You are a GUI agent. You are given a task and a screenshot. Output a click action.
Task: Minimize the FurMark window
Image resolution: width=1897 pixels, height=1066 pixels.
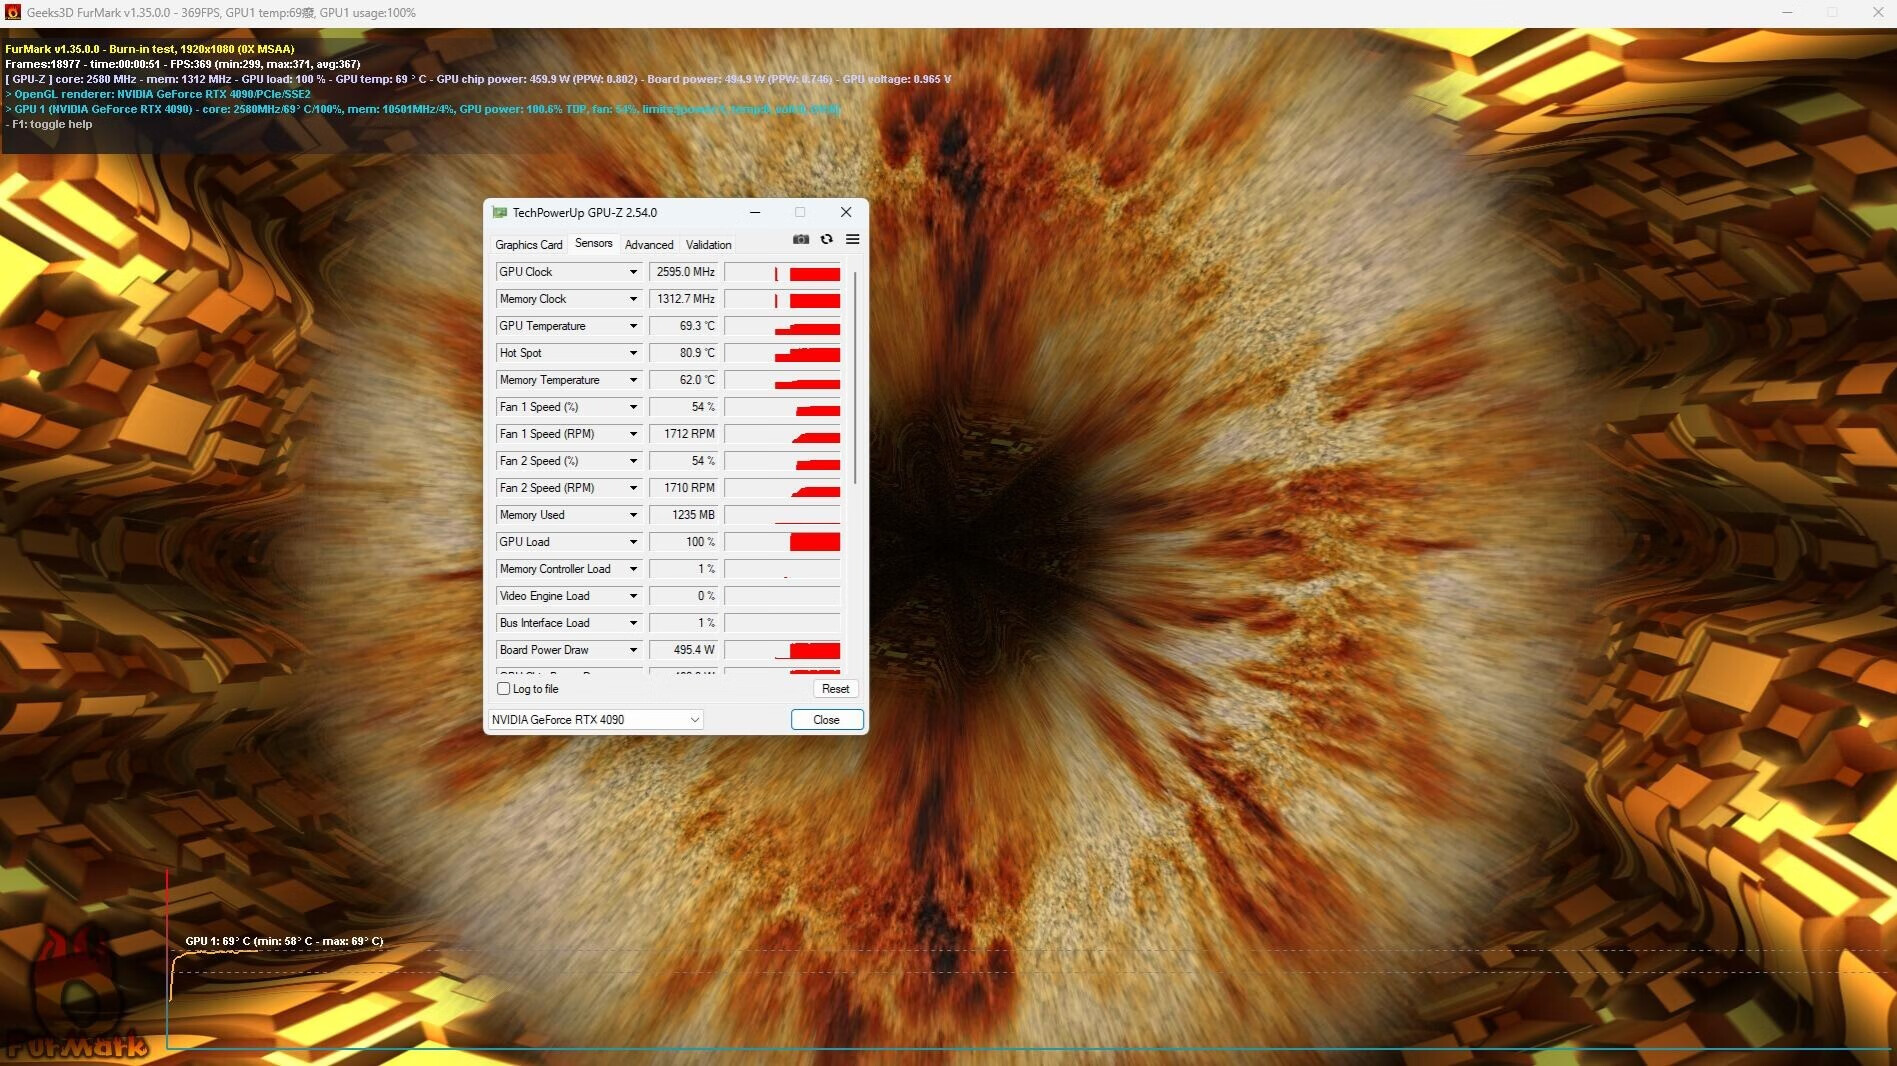click(x=1787, y=13)
